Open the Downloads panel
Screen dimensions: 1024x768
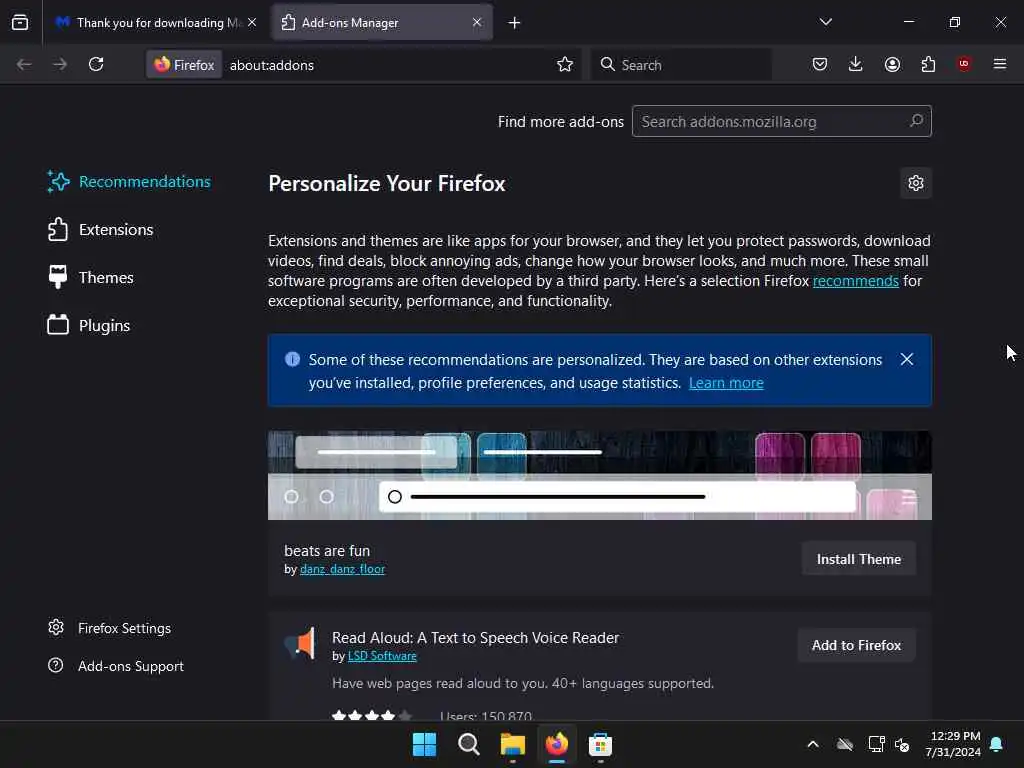click(856, 64)
